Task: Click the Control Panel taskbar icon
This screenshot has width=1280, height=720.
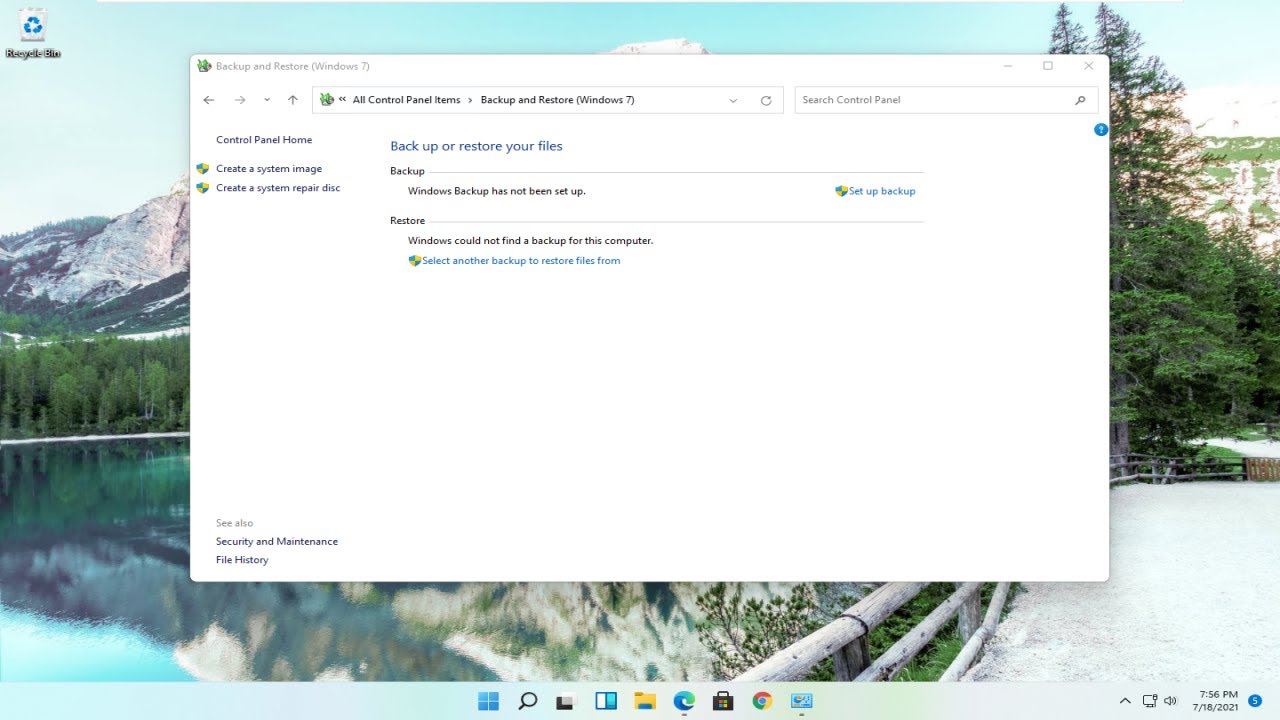Action: click(802, 701)
